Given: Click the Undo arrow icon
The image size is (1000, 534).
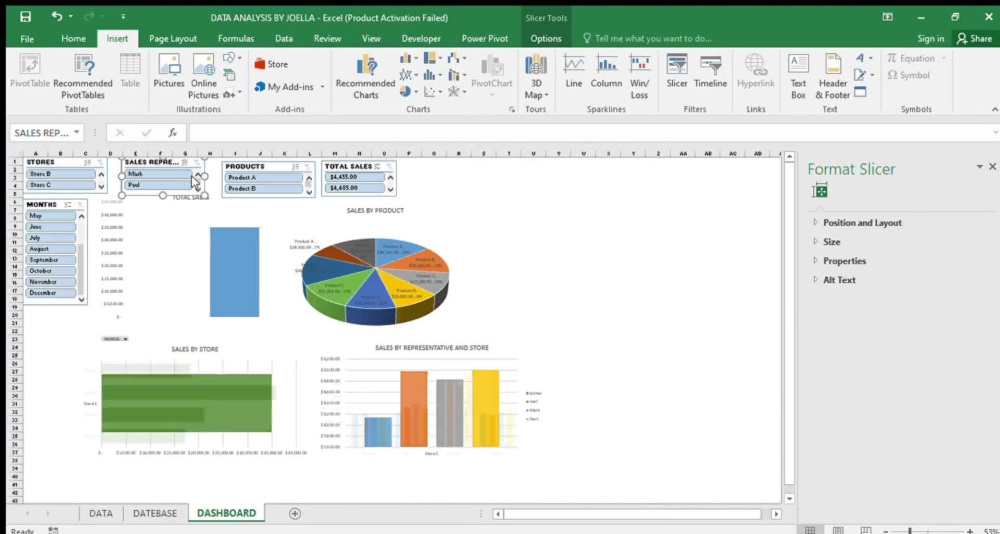Looking at the screenshot, I should tap(57, 17).
